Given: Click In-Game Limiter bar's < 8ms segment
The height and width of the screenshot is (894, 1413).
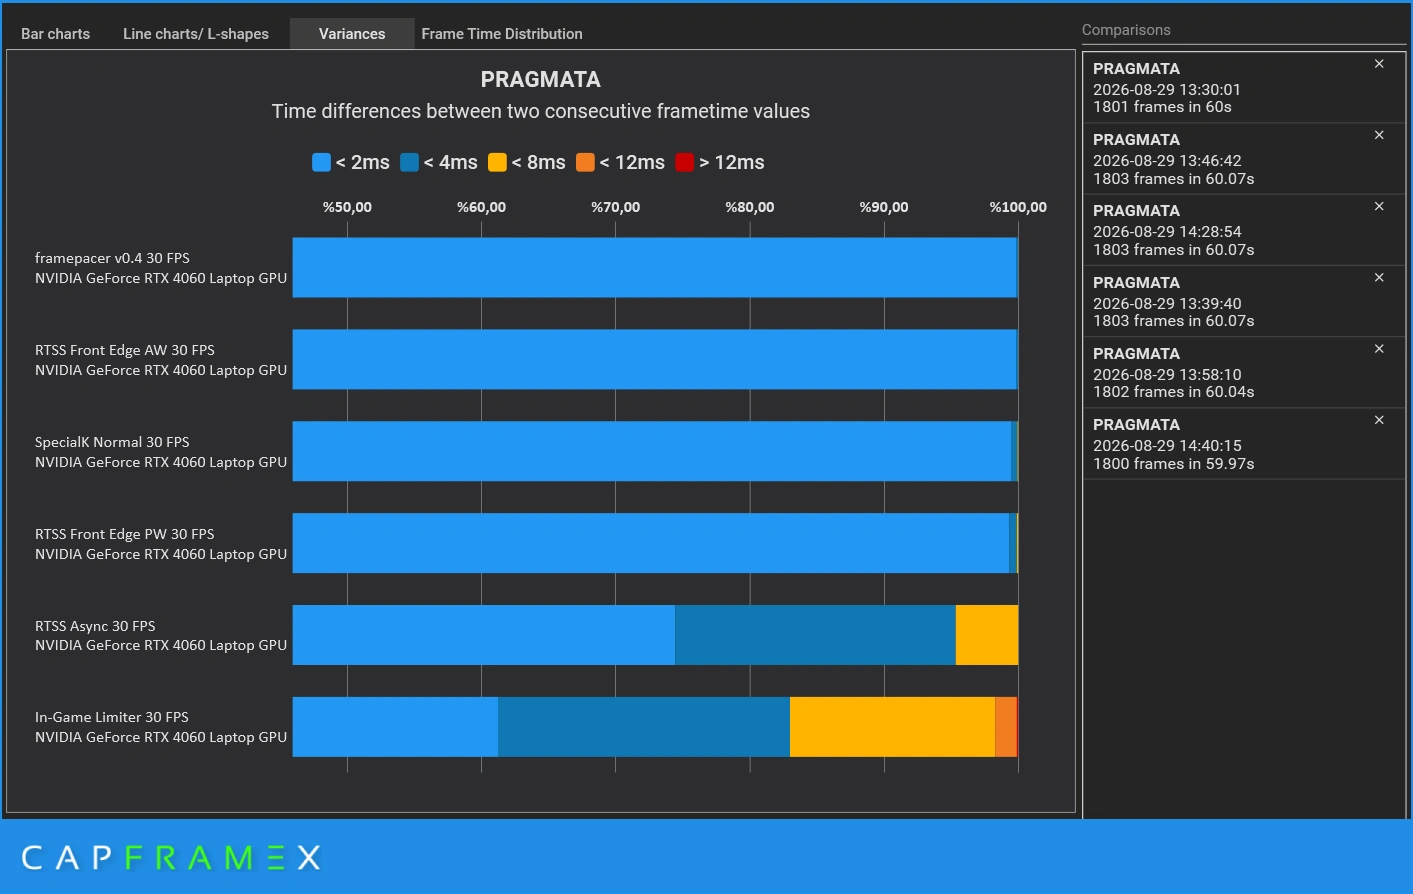Looking at the screenshot, I should click(x=892, y=727).
